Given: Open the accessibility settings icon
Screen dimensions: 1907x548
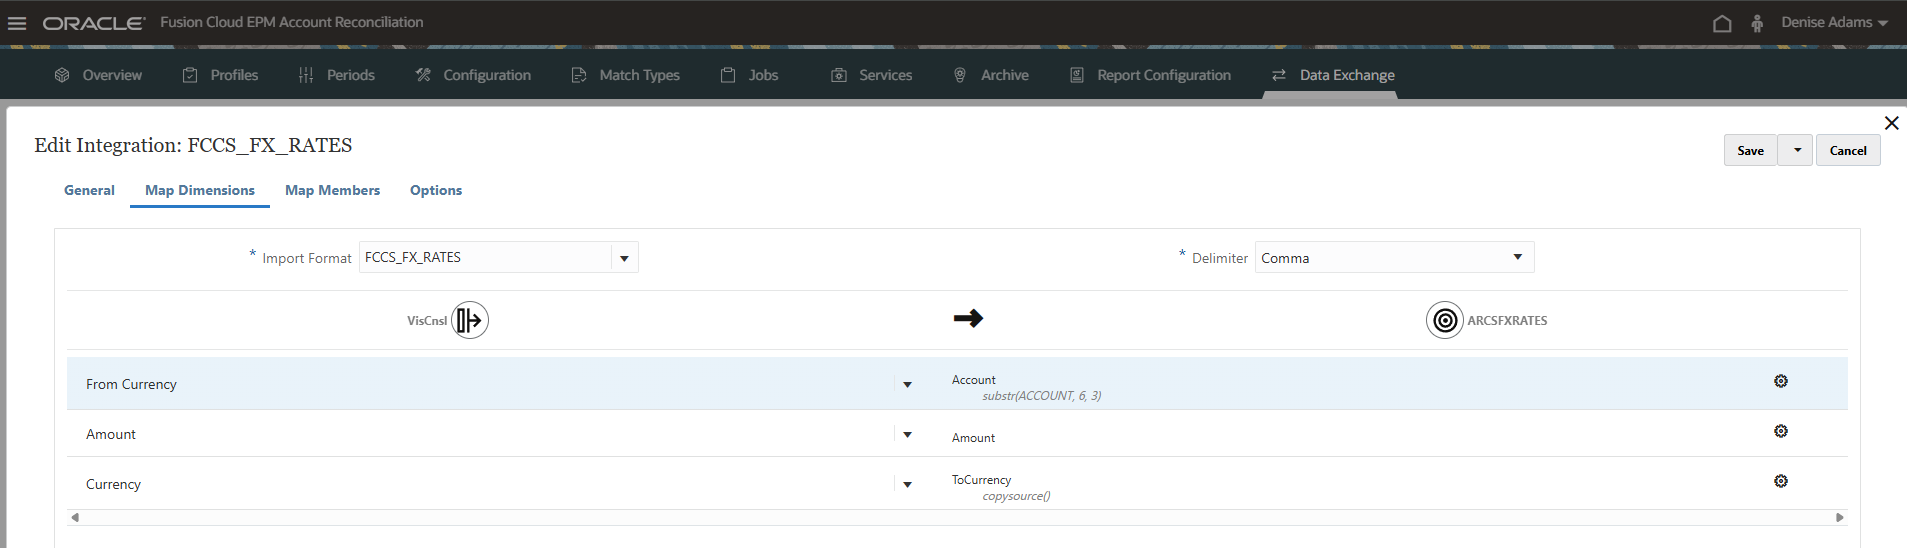Looking at the screenshot, I should tap(1757, 23).
